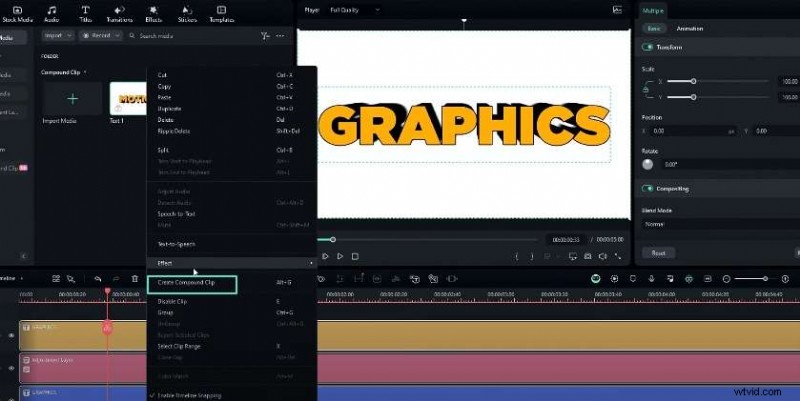The height and width of the screenshot is (401, 800).
Task: Open the Stickers tab
Action: [x=187, y=14]
